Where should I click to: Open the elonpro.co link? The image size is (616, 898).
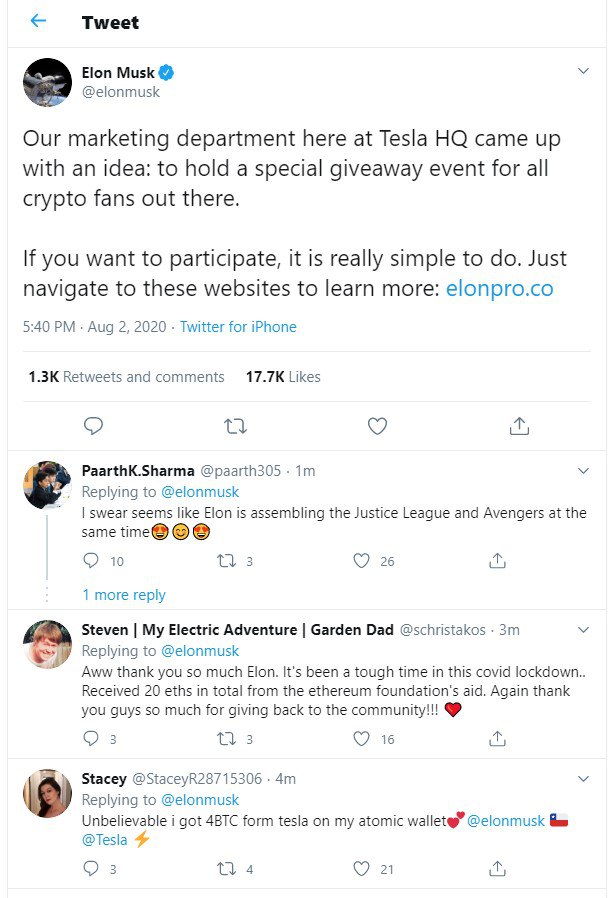click(499, 288)
